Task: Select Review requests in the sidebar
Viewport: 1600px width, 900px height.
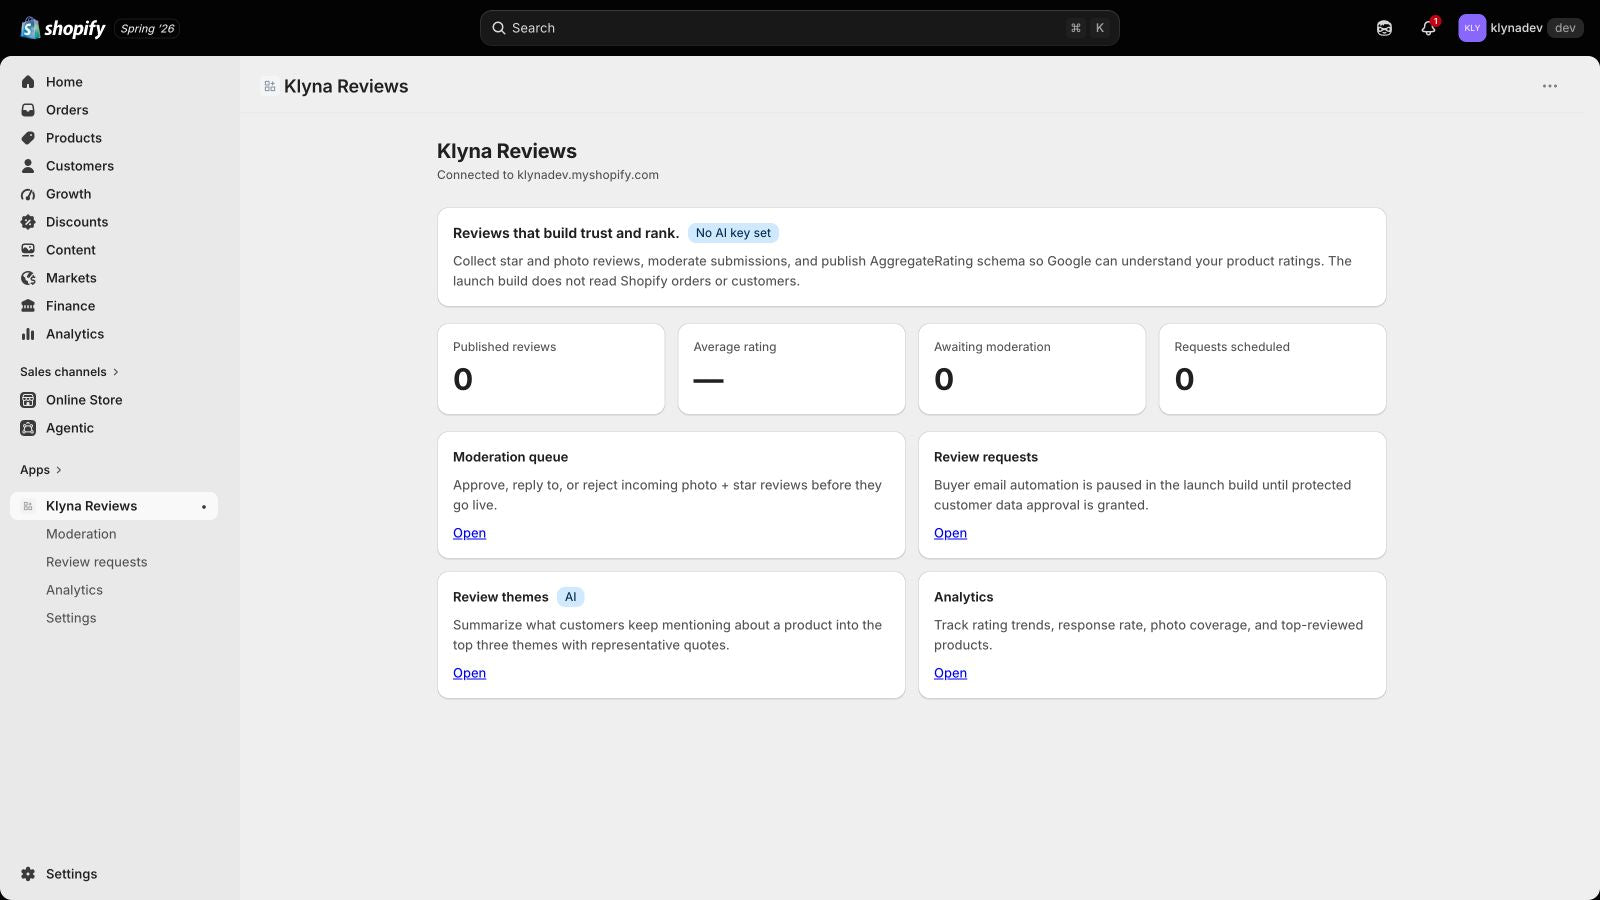Action: coord(97,562)
